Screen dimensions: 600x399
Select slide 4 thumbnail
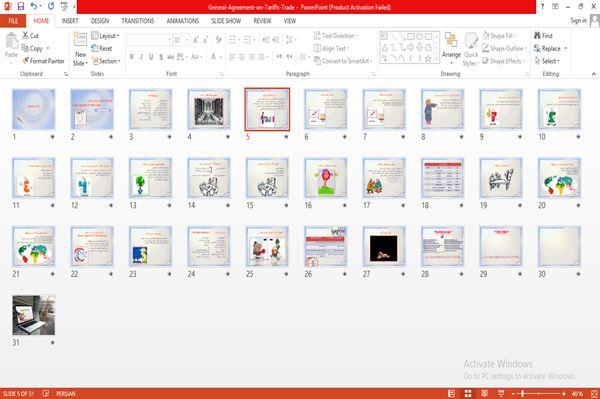[x=209, y=109]
